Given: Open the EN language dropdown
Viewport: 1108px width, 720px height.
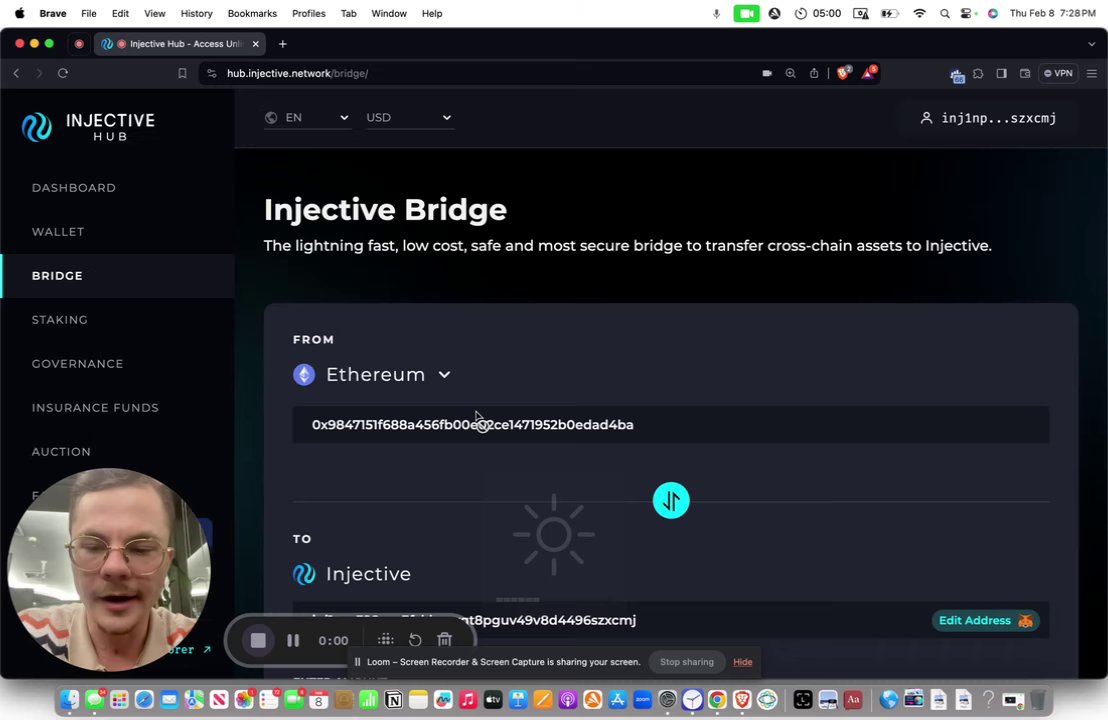Looking at the screenshot, I should pos(307,117).
